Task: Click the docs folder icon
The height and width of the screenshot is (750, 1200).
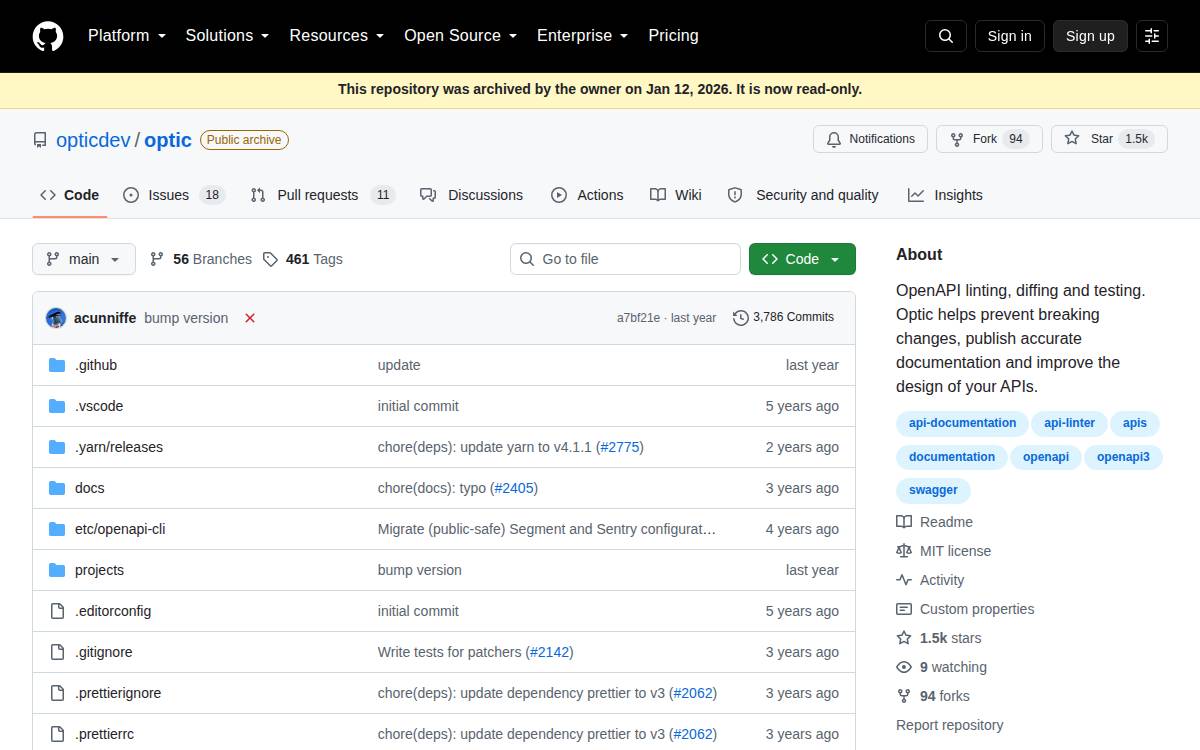Action: click(57, 488)
